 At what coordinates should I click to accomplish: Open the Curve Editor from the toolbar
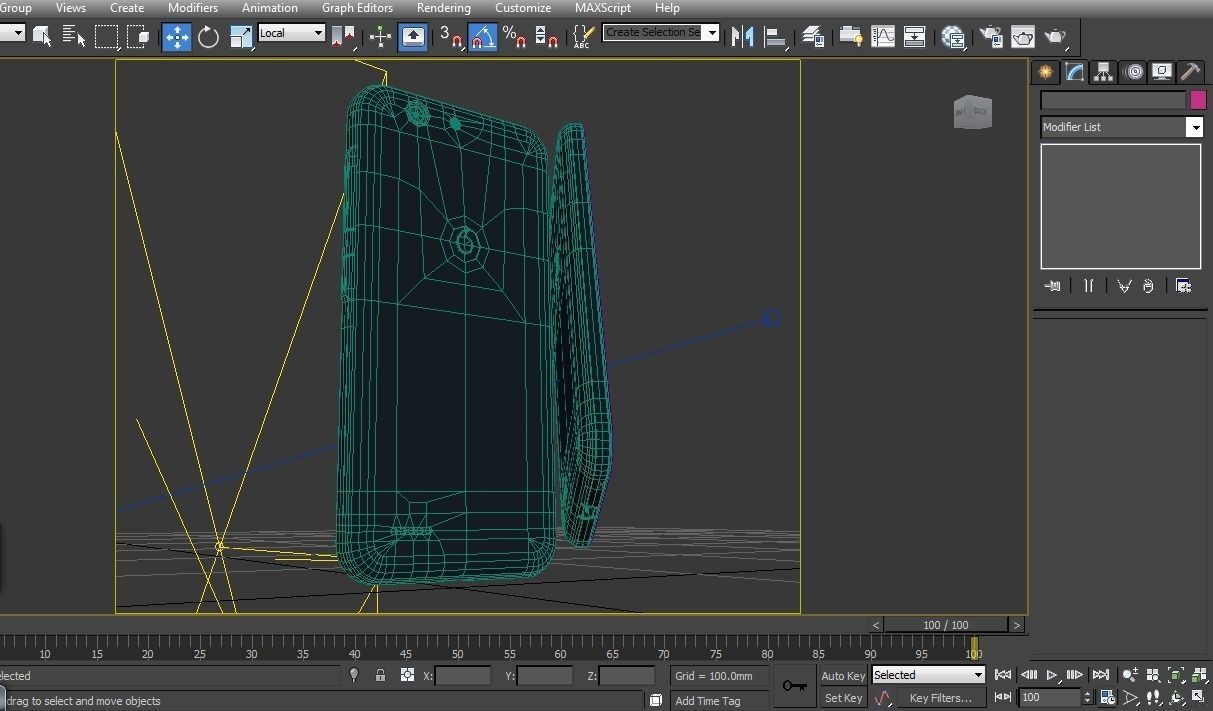(883, 37)
